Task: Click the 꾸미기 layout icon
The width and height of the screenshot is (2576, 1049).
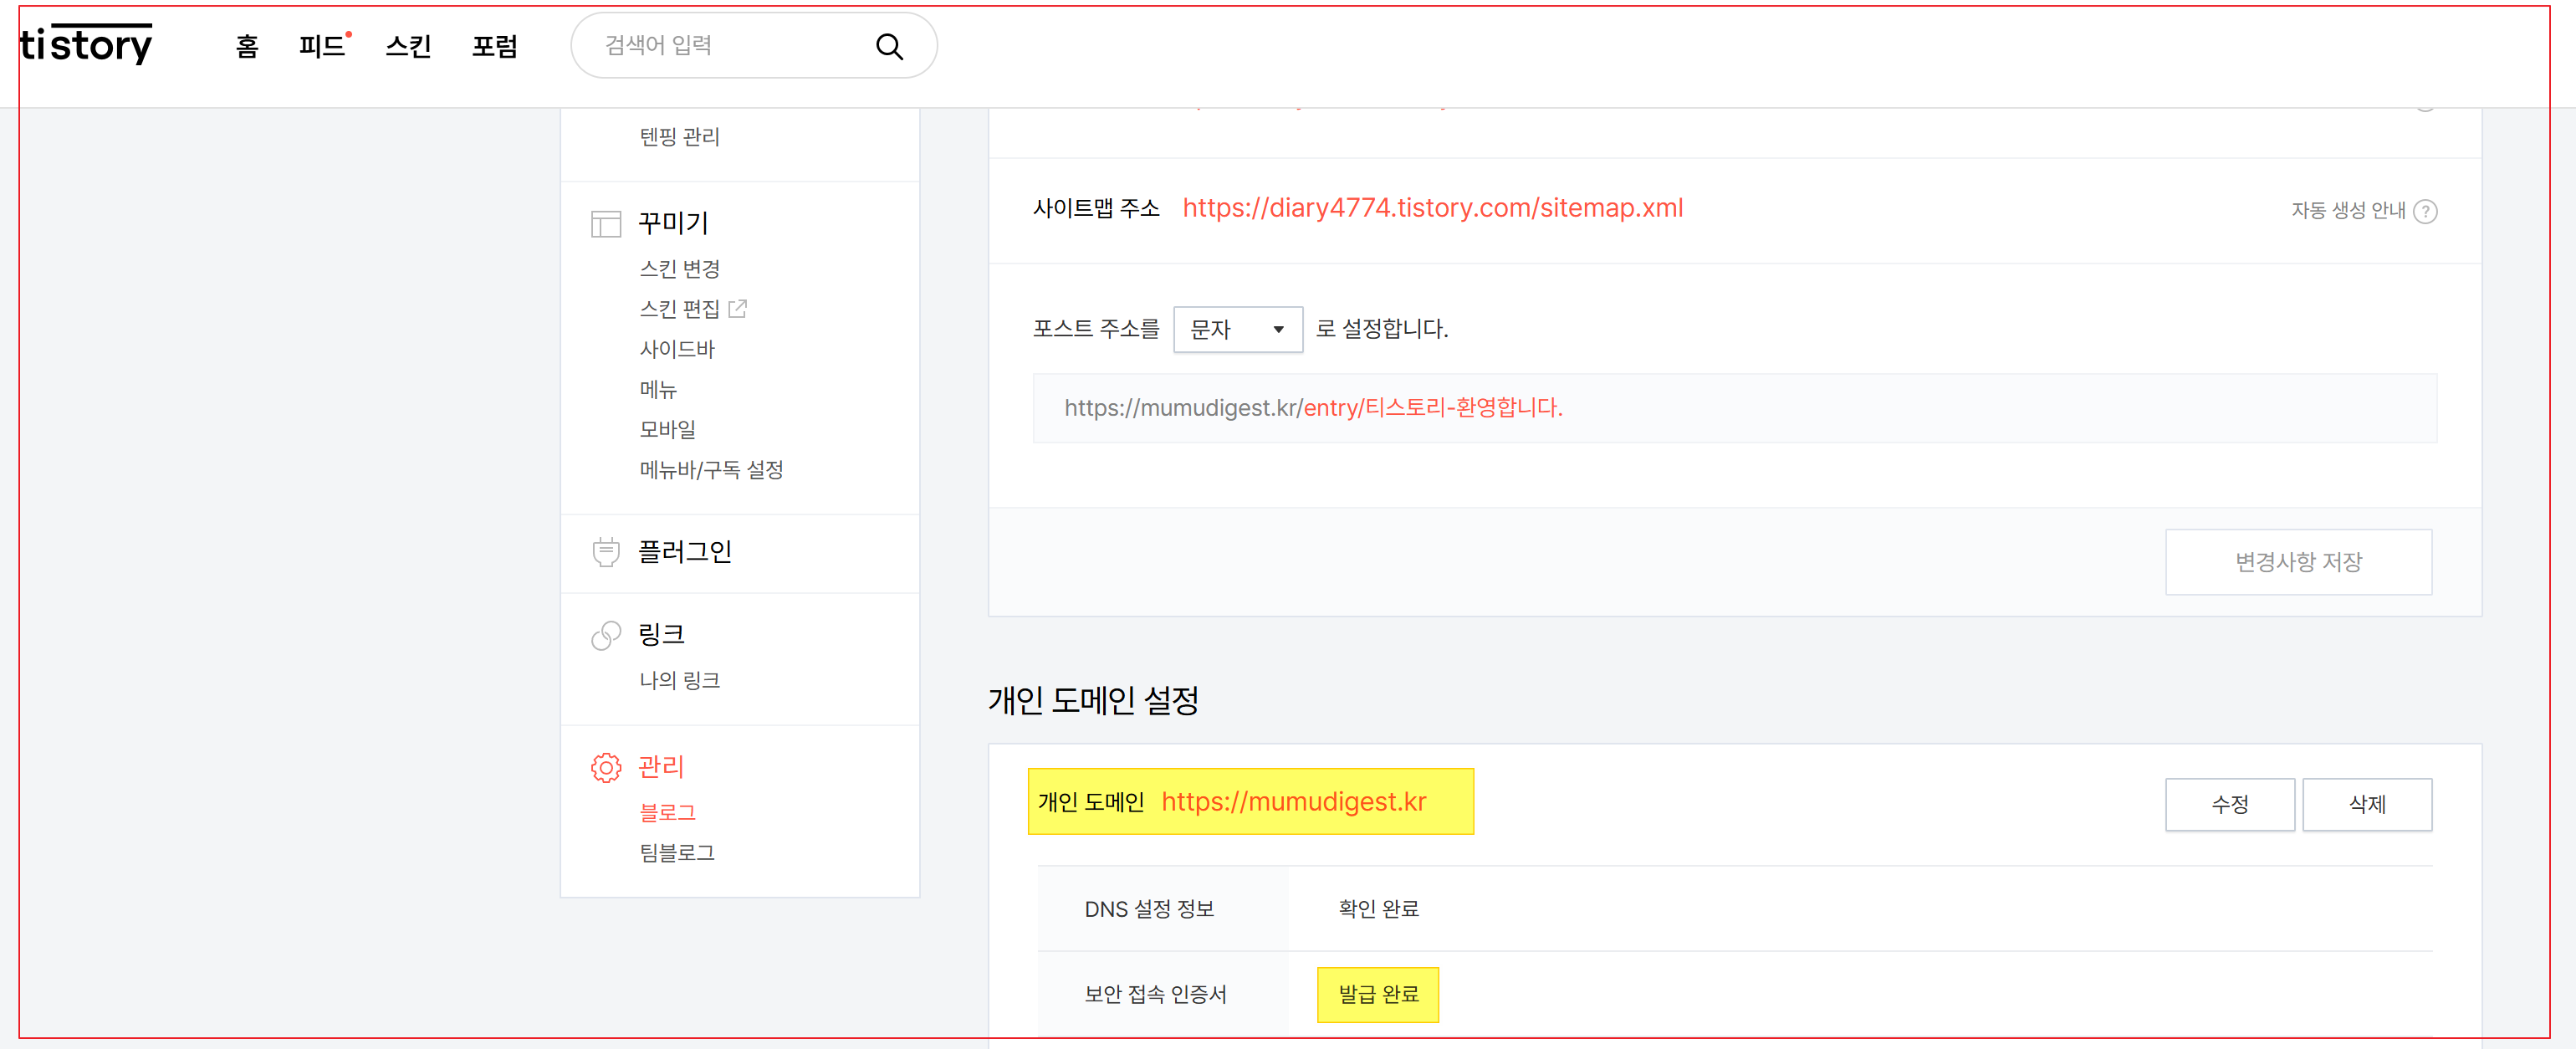Action: pos(606,223)
